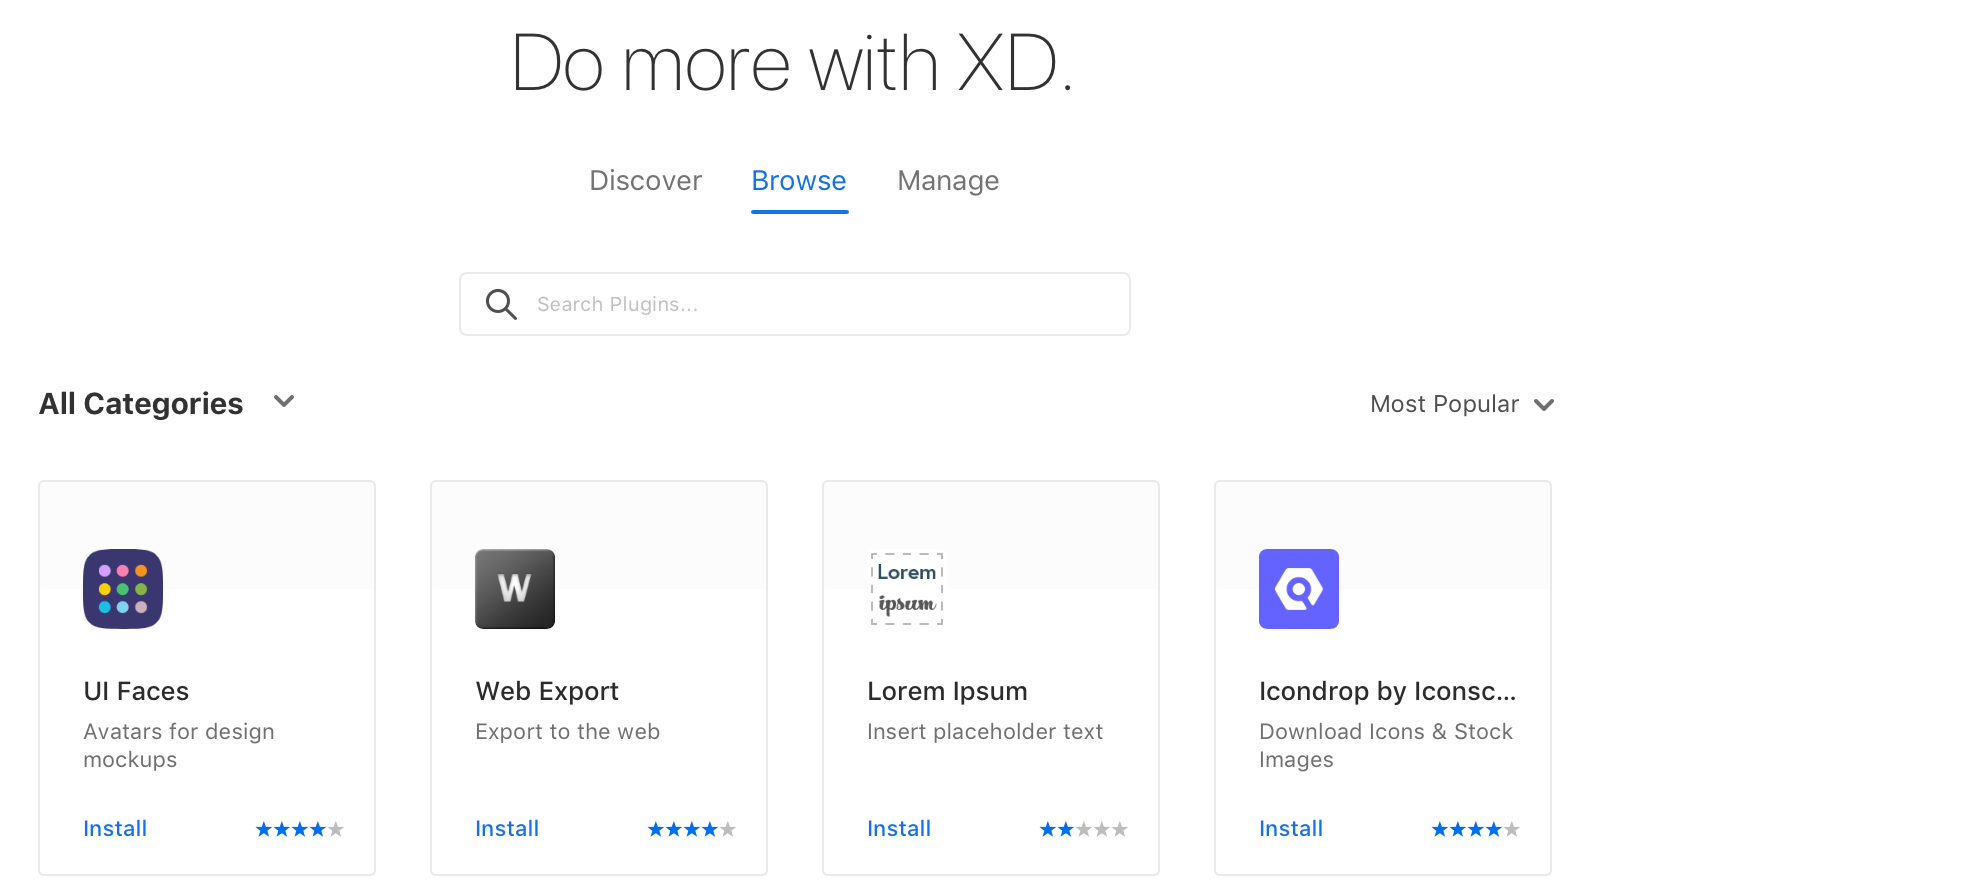The image size is (1984, 885).
Task: Click the Web Export plugin icon
Action: (515, 589)
